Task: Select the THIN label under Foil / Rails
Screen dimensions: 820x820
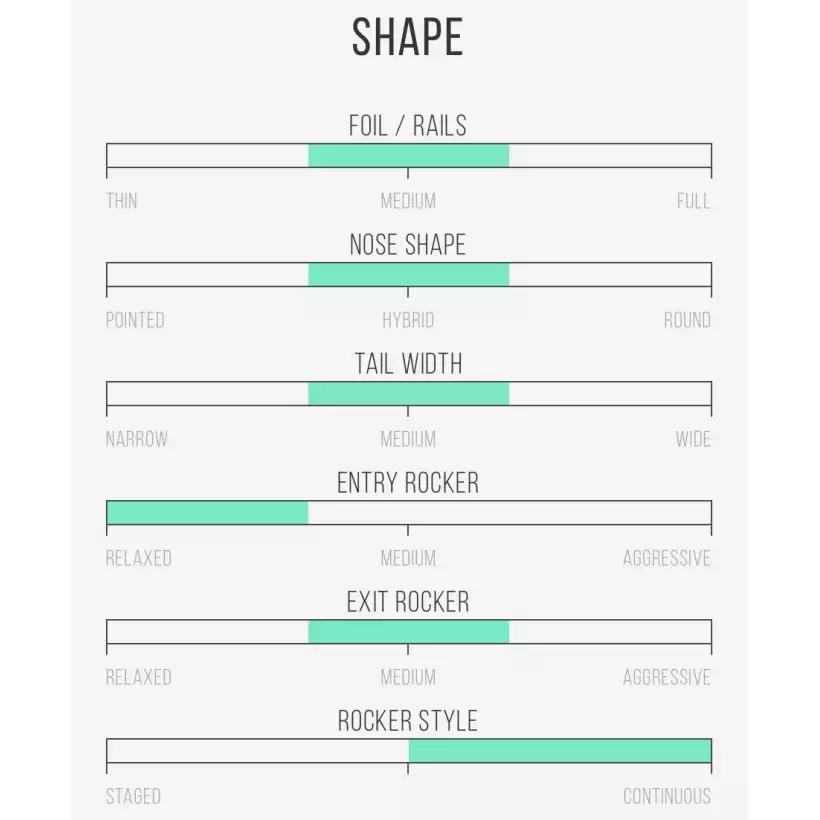Action: pyautogui.click(x=122, y=201)
